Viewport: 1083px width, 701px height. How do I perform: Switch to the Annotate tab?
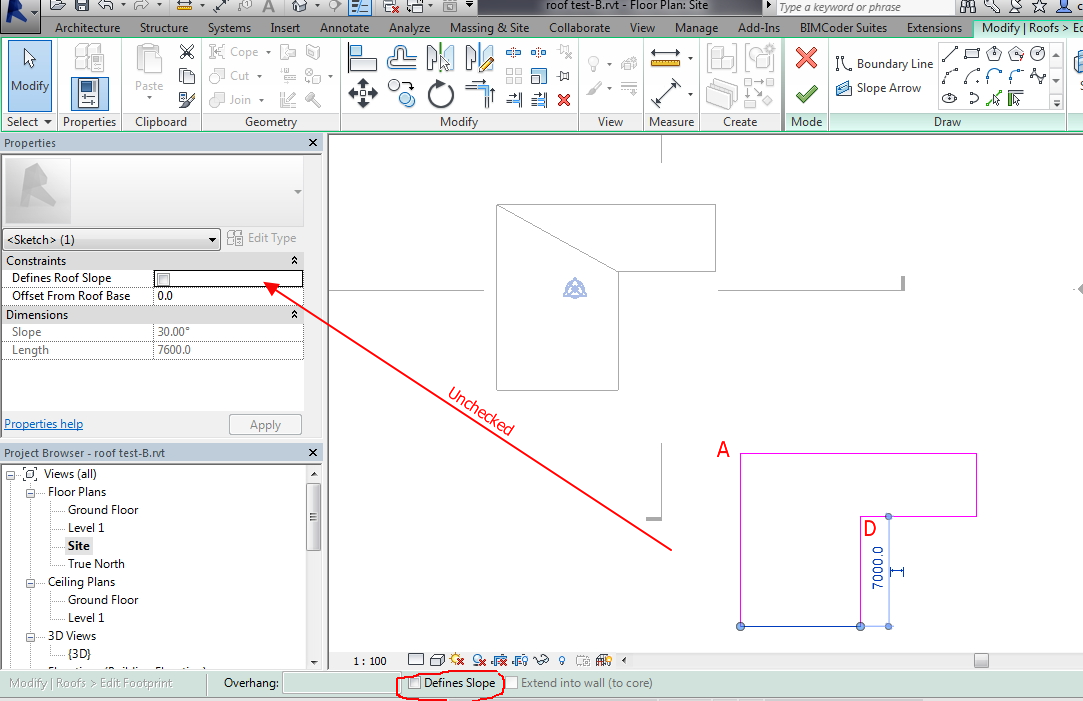point(345,28)
